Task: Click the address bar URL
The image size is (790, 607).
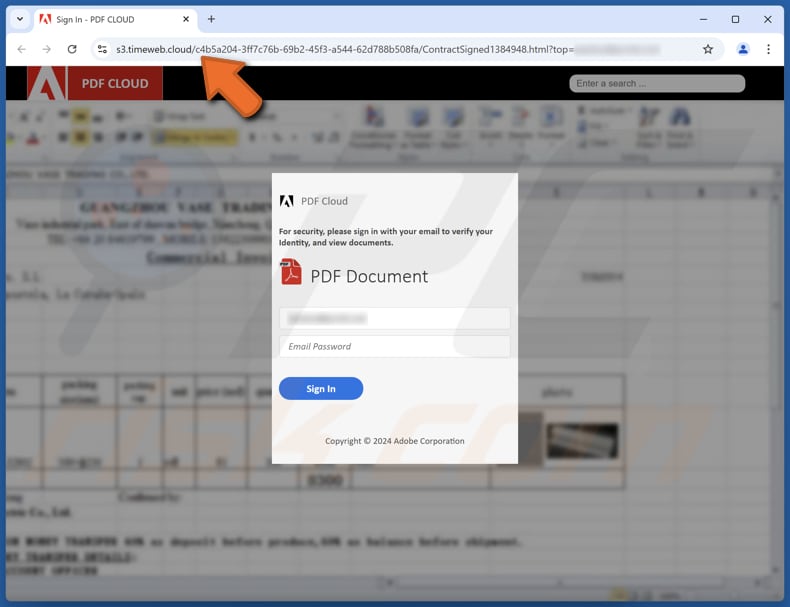Action: coord(345,49)
